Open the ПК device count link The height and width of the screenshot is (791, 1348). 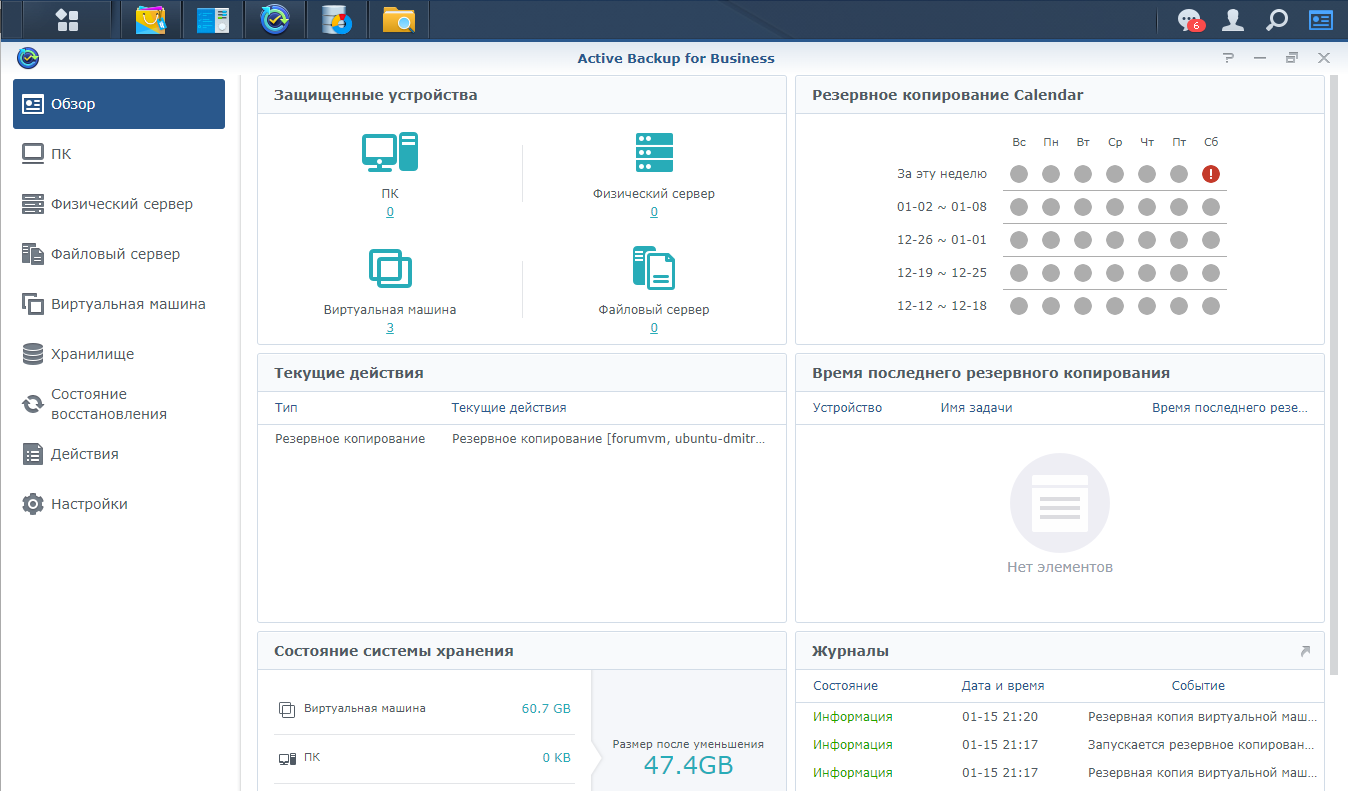click(x=390, y=212)
